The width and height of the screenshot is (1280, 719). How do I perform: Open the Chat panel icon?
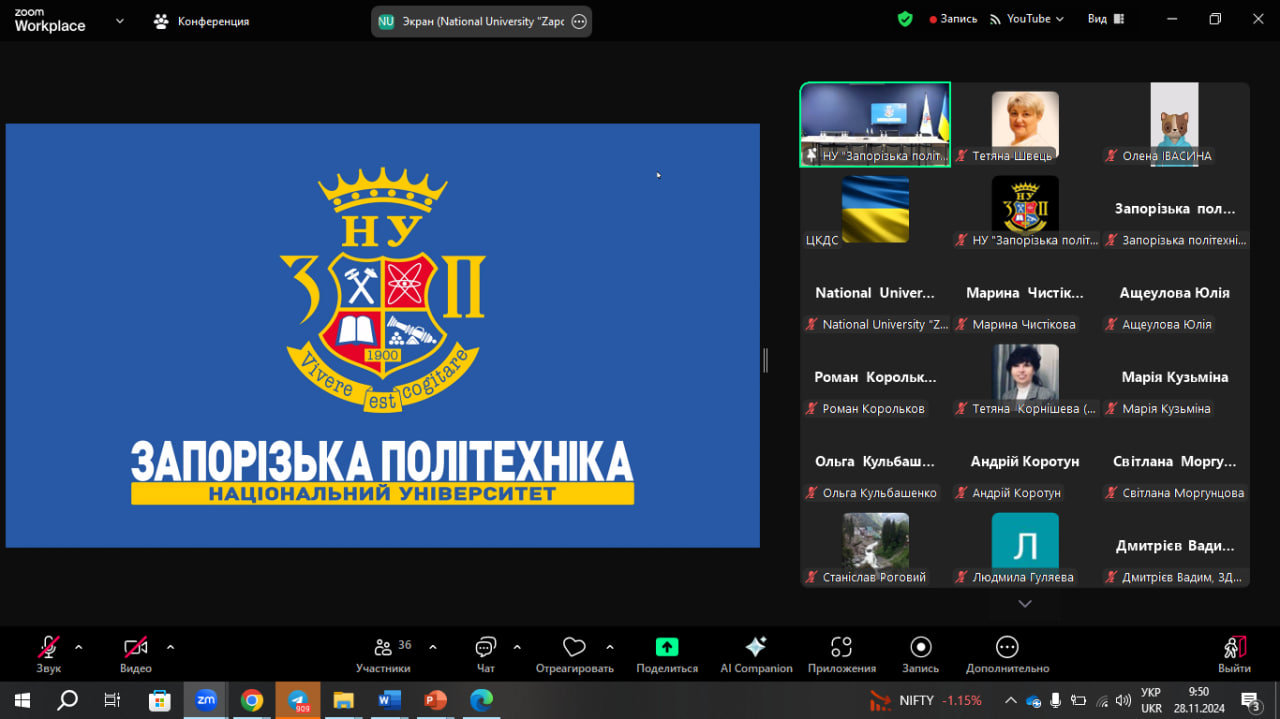(486, 647)
